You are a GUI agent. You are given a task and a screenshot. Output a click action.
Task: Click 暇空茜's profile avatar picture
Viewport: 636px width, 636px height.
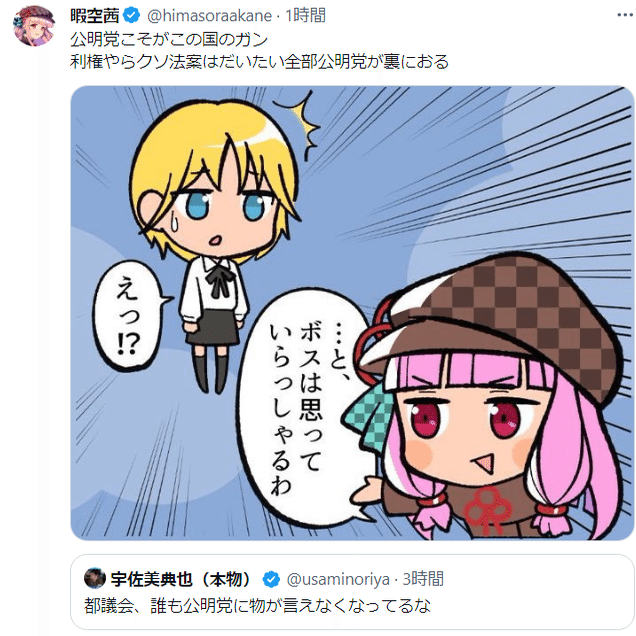point(34,26)
